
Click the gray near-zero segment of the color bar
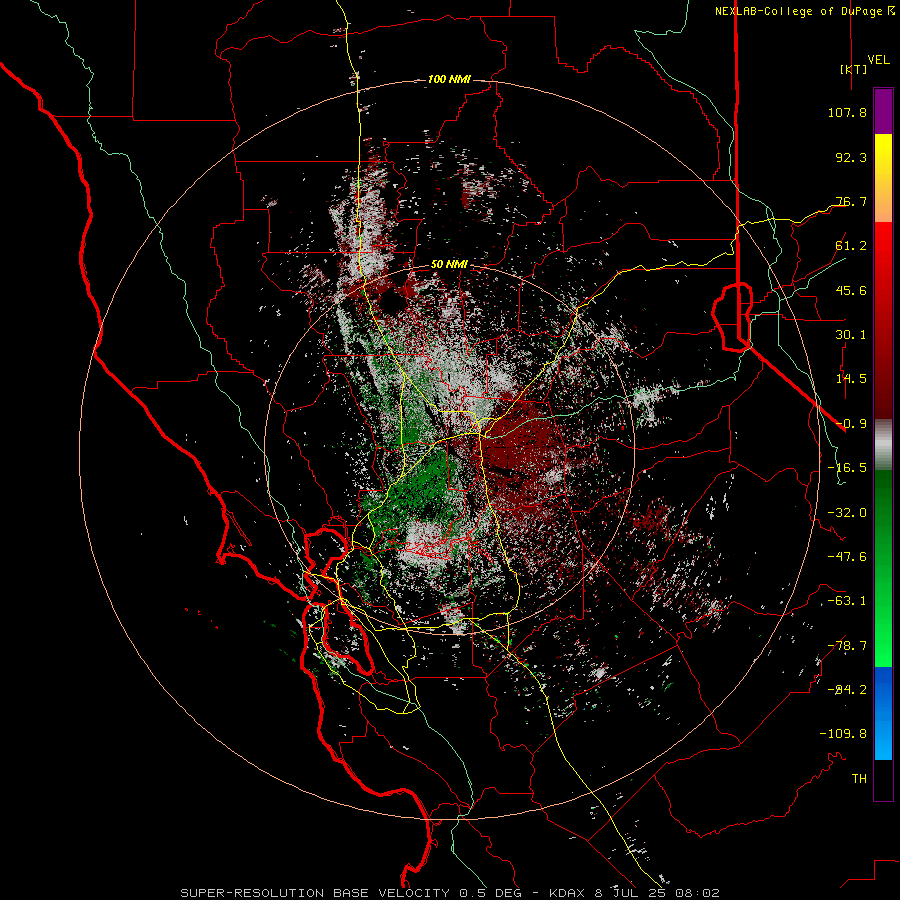(883, 445)
